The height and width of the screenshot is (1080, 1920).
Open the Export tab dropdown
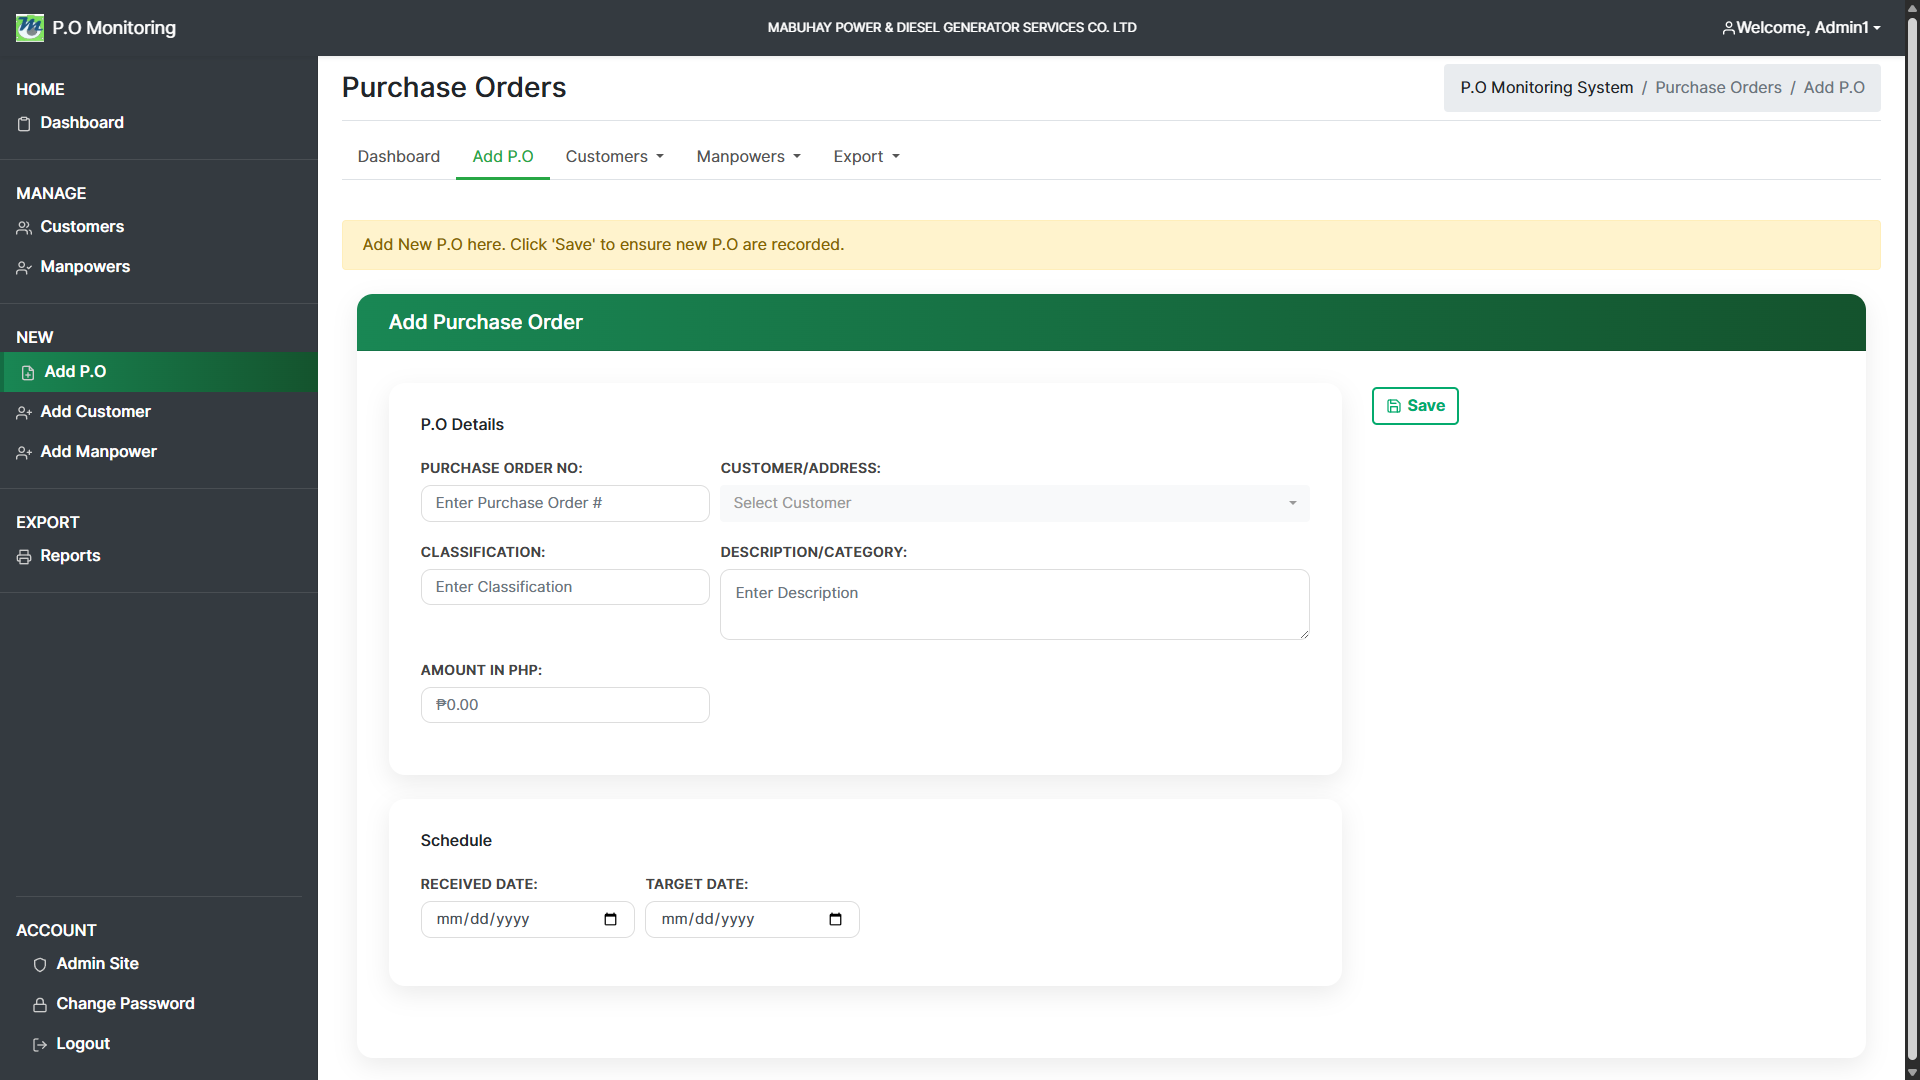tap(866, 157)
